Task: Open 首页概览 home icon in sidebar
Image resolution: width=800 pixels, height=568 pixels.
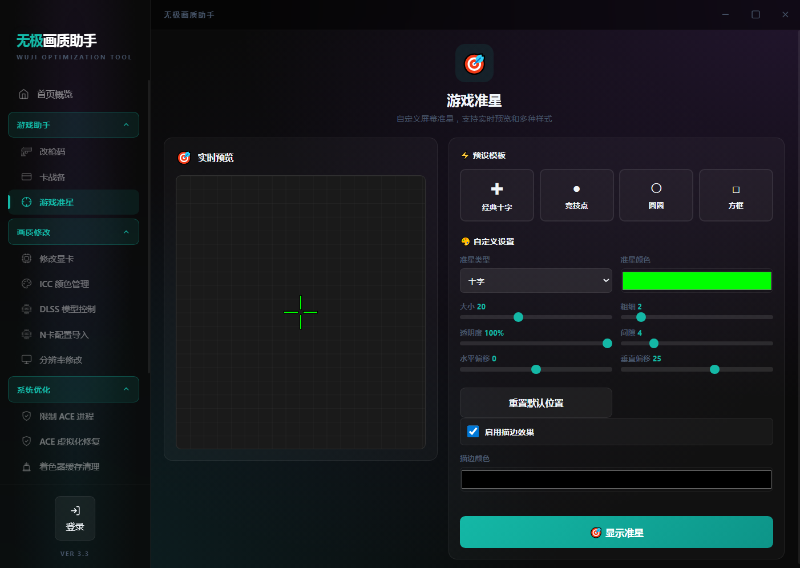Action: pos(24,94)
